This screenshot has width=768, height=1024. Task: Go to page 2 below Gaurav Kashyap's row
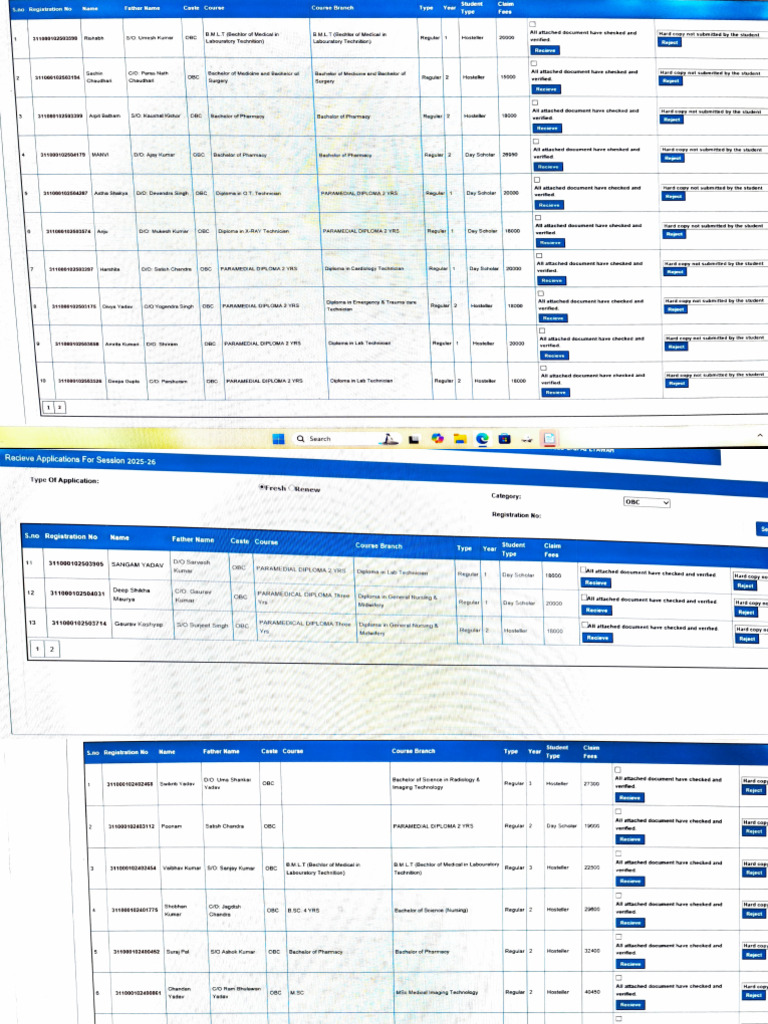(52, 649)
